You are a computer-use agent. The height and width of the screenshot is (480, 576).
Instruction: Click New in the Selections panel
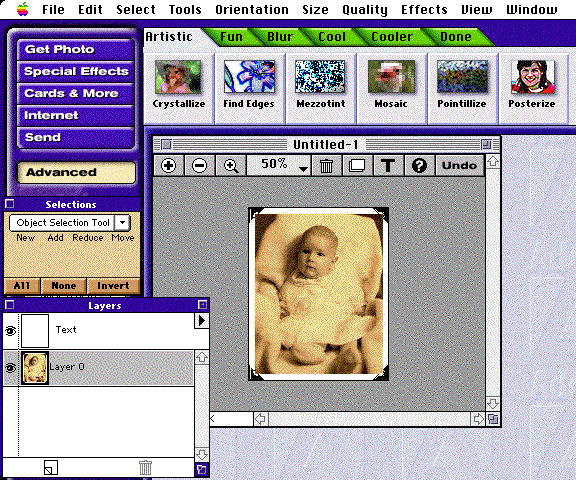tap(25, 238)
